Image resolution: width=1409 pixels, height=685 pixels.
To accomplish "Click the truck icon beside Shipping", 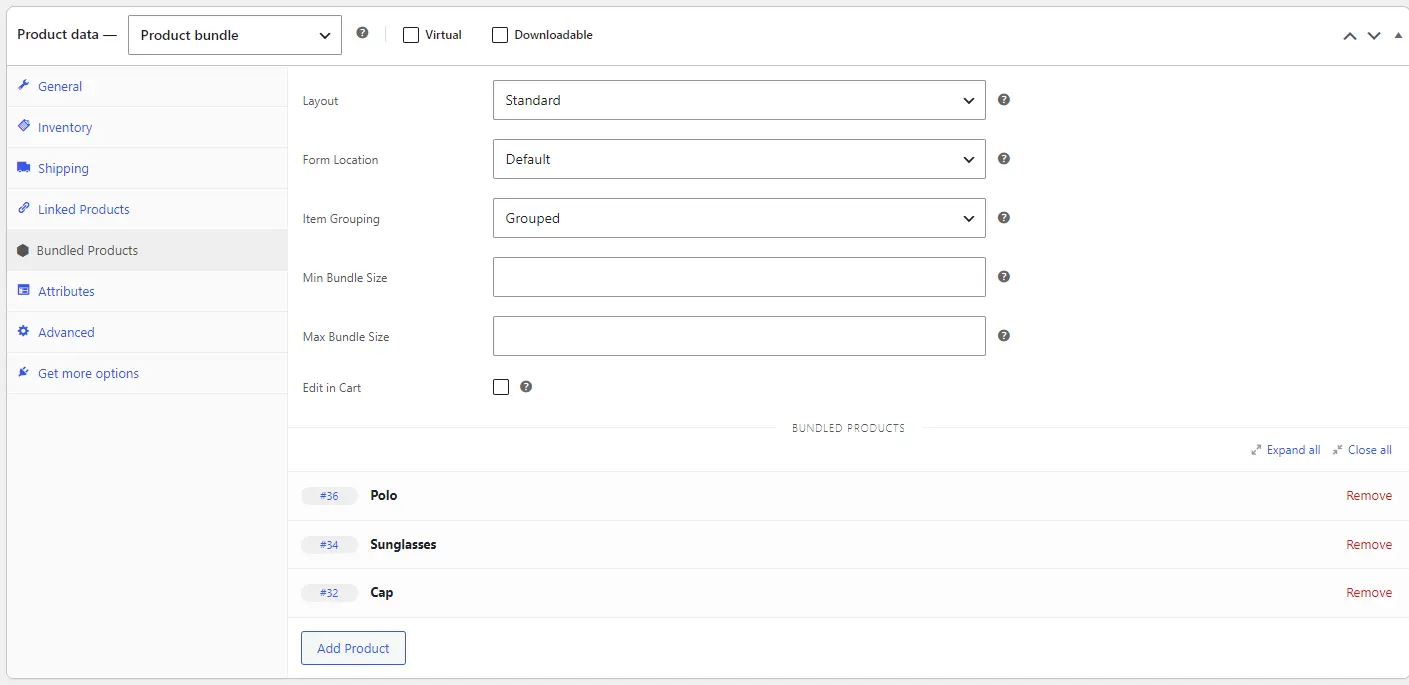I will coord(24,168).
